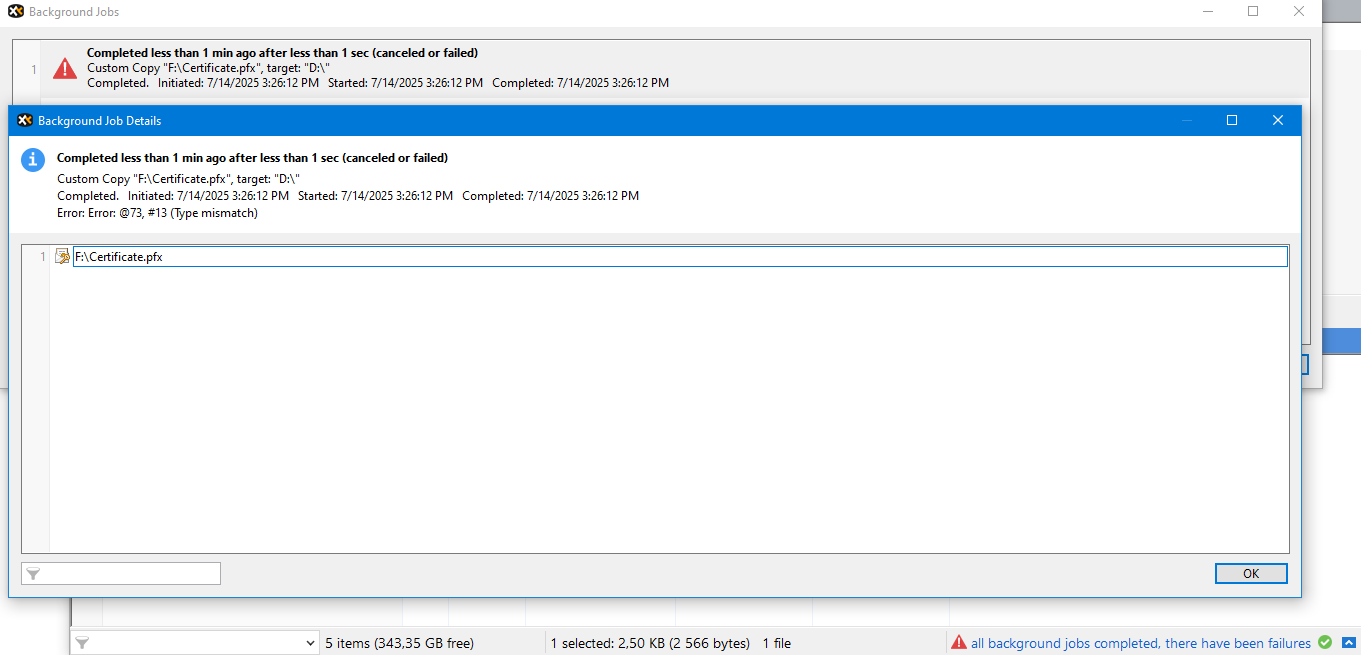Select the F:\Certificate.pfx list entry
This screenshot has height=655, width=1361.
pos(119,257)
